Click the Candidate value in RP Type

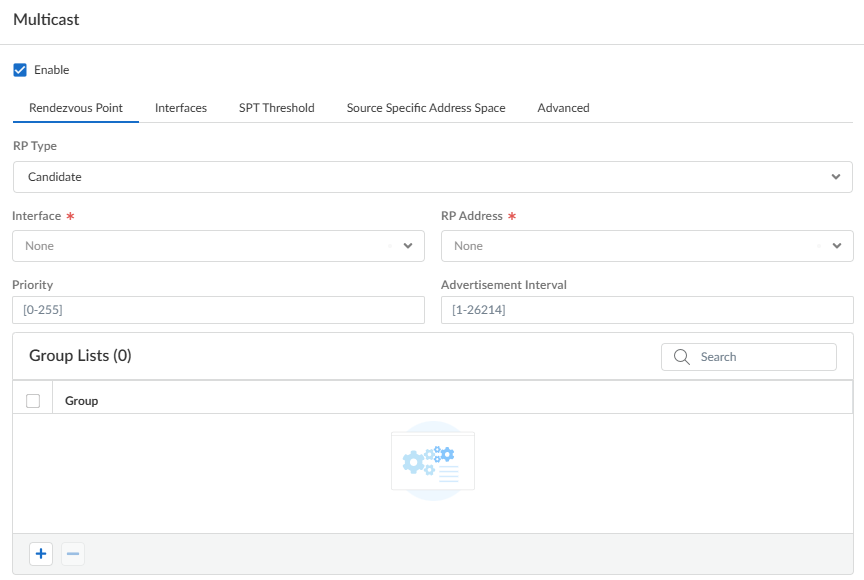pyautogui.click(x=55, y=177)
